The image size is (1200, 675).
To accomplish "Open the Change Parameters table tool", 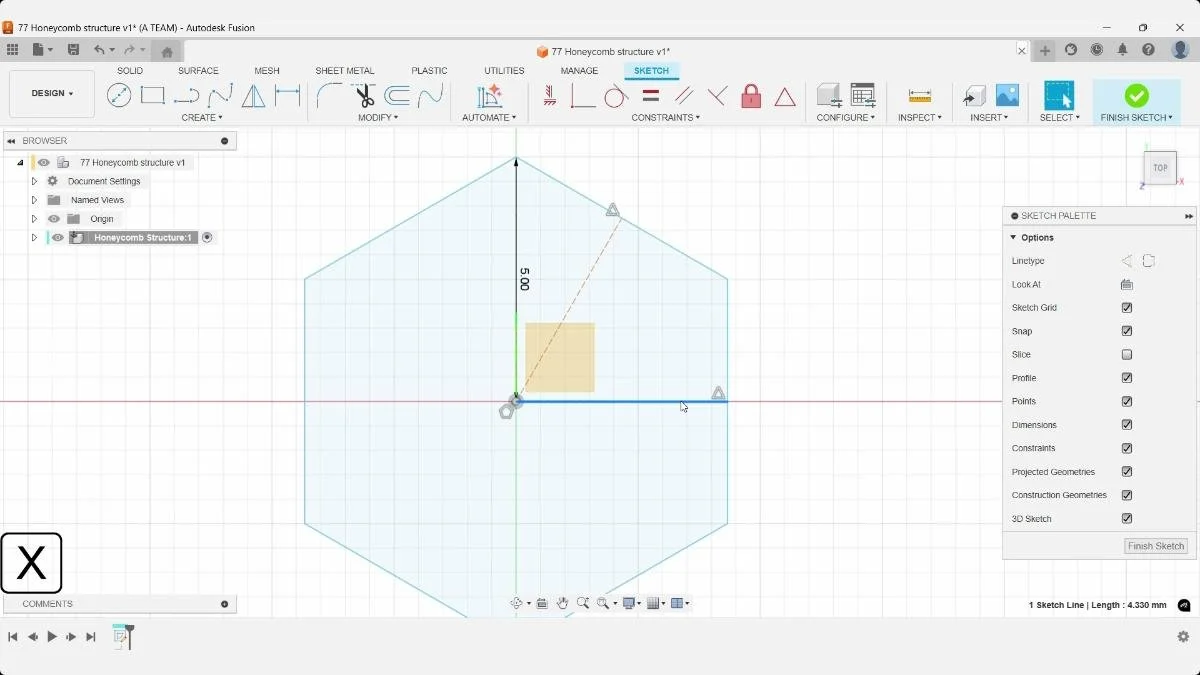I will [x=863, y=96].
